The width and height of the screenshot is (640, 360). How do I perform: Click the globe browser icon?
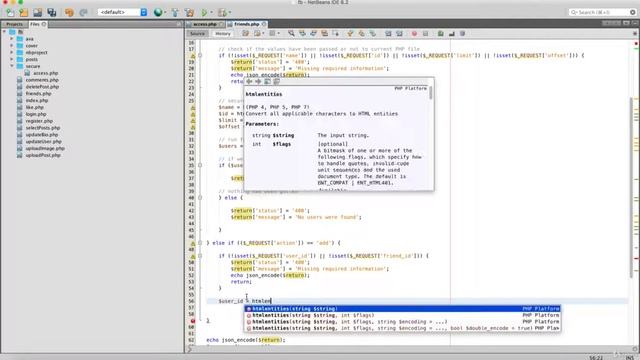tap(158, 13)
